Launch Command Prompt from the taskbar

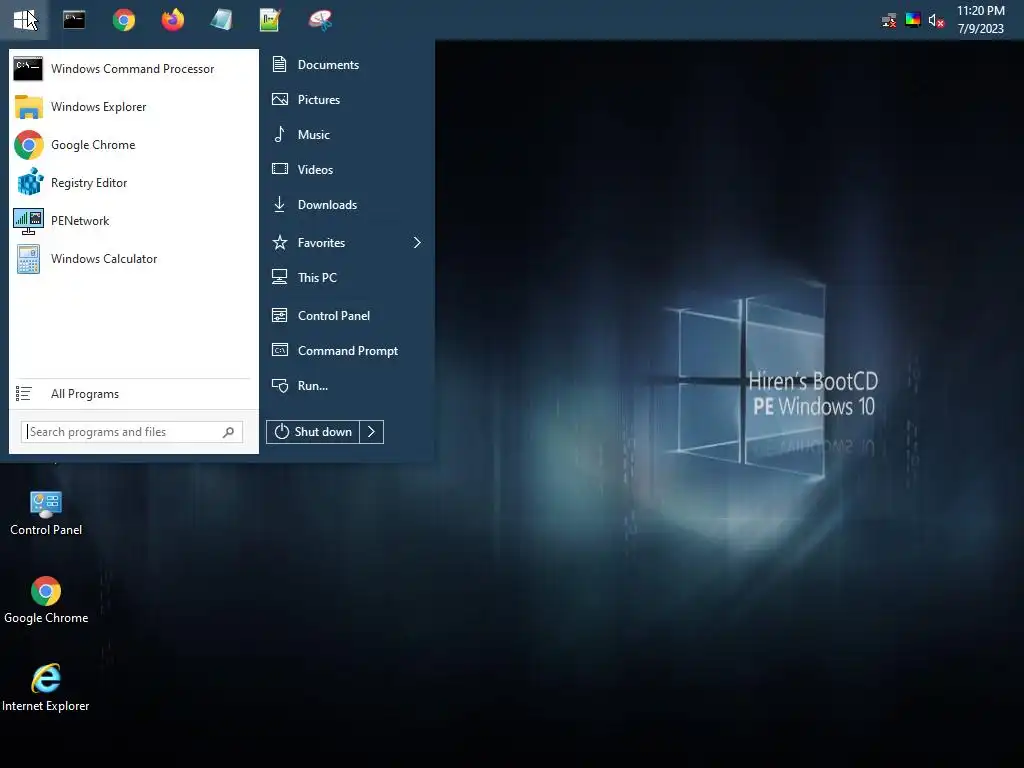coord(74,20)
